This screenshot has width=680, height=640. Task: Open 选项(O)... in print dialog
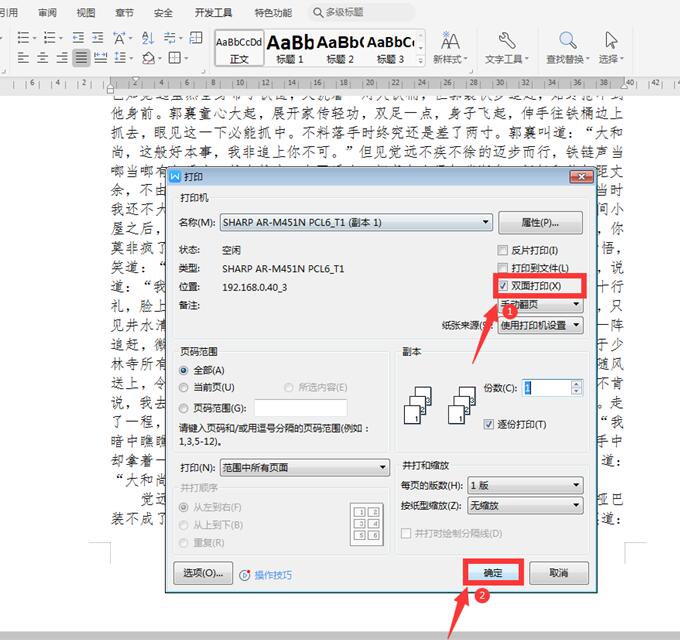coord(203,573)
